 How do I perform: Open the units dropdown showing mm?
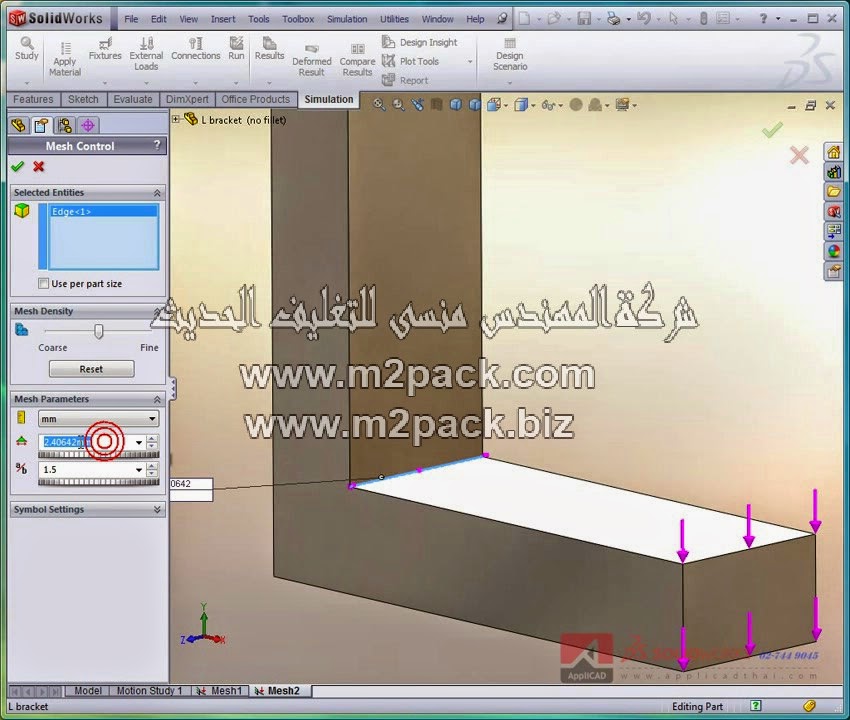[x=98, y=419]
